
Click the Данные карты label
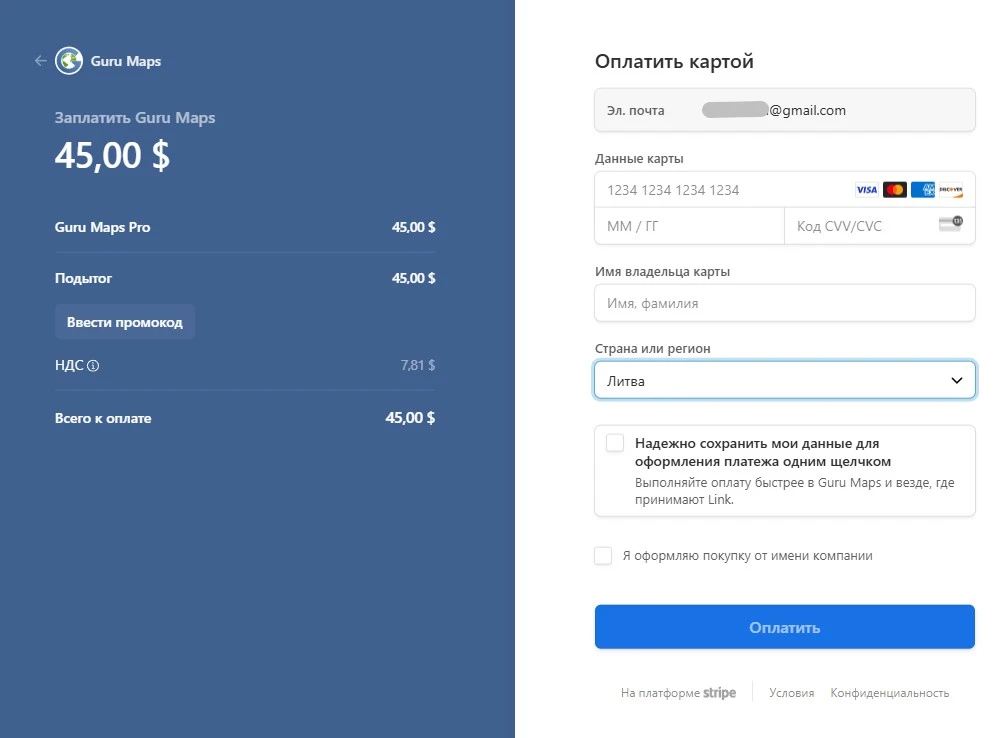click(639, 158)
